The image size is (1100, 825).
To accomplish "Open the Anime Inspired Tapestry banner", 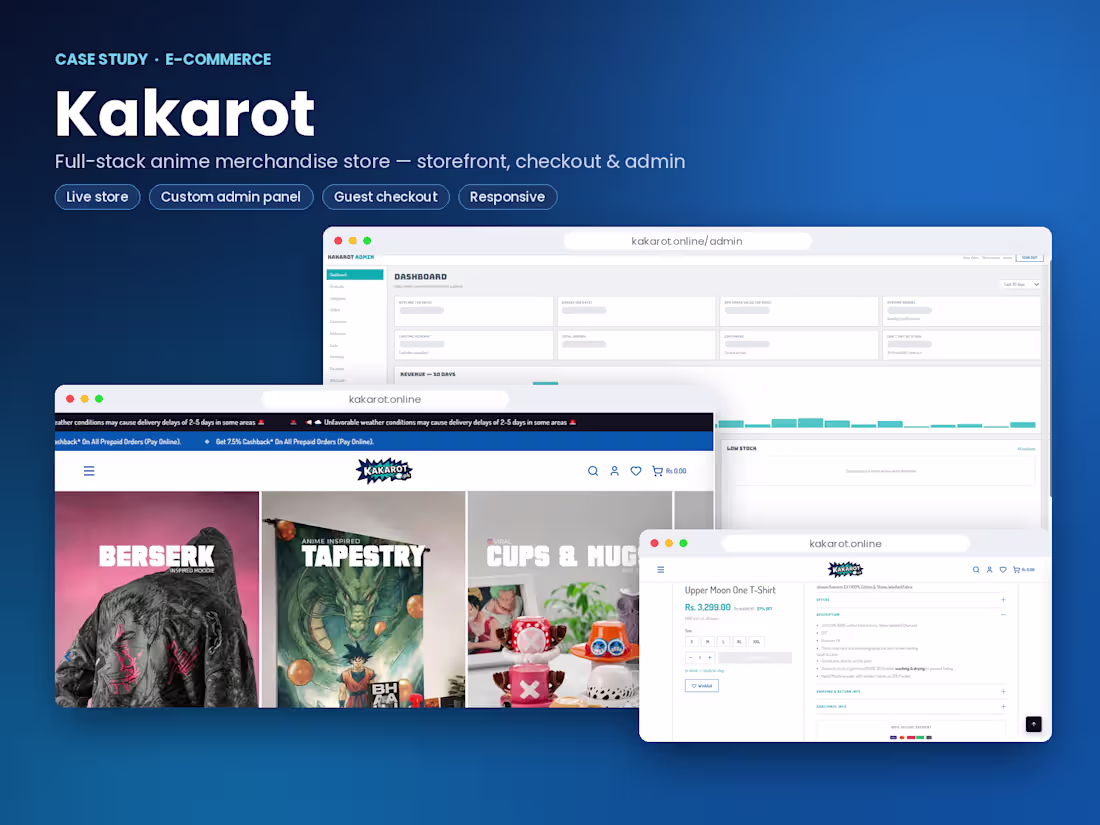I will 363,599.
